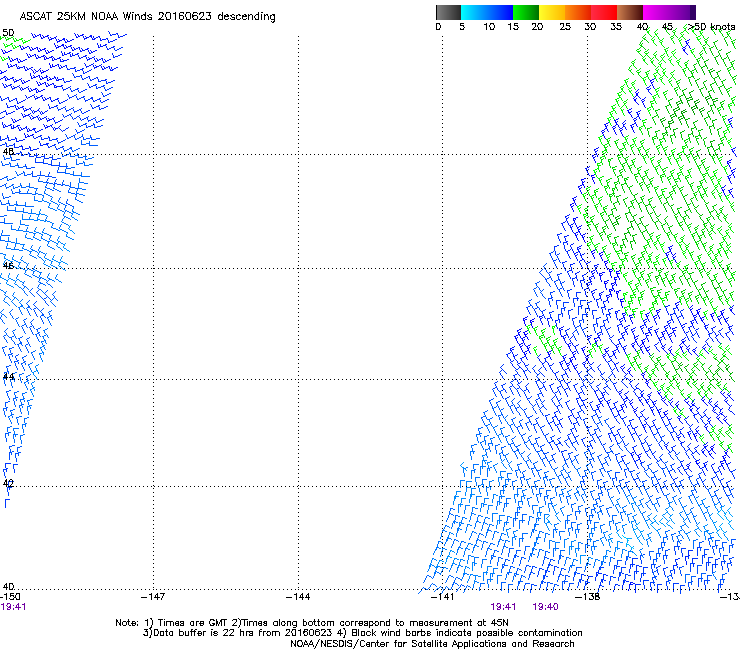Click the purple 19:41 time stamp under -150
Viewport: 740px width, 650px height.
tap(13, 607)
